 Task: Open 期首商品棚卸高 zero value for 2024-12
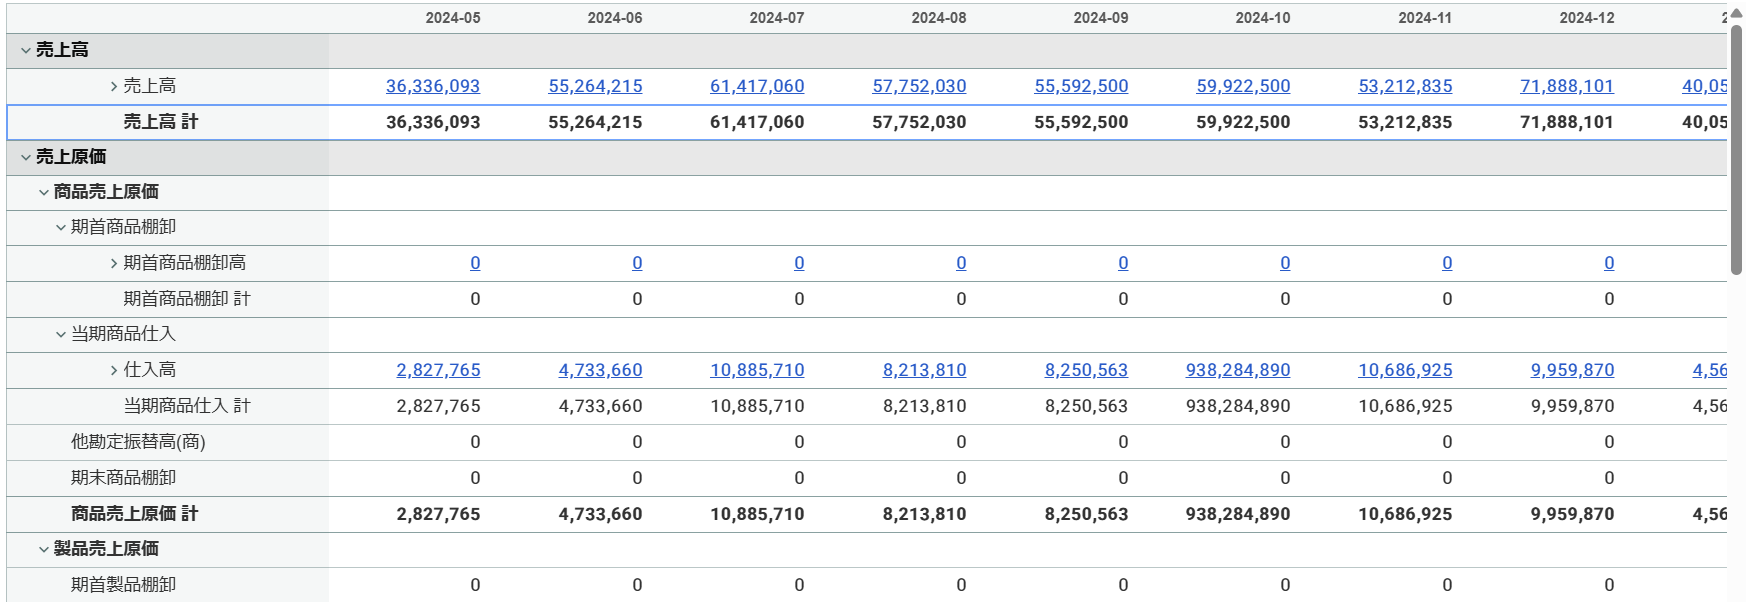(1609, 263)
